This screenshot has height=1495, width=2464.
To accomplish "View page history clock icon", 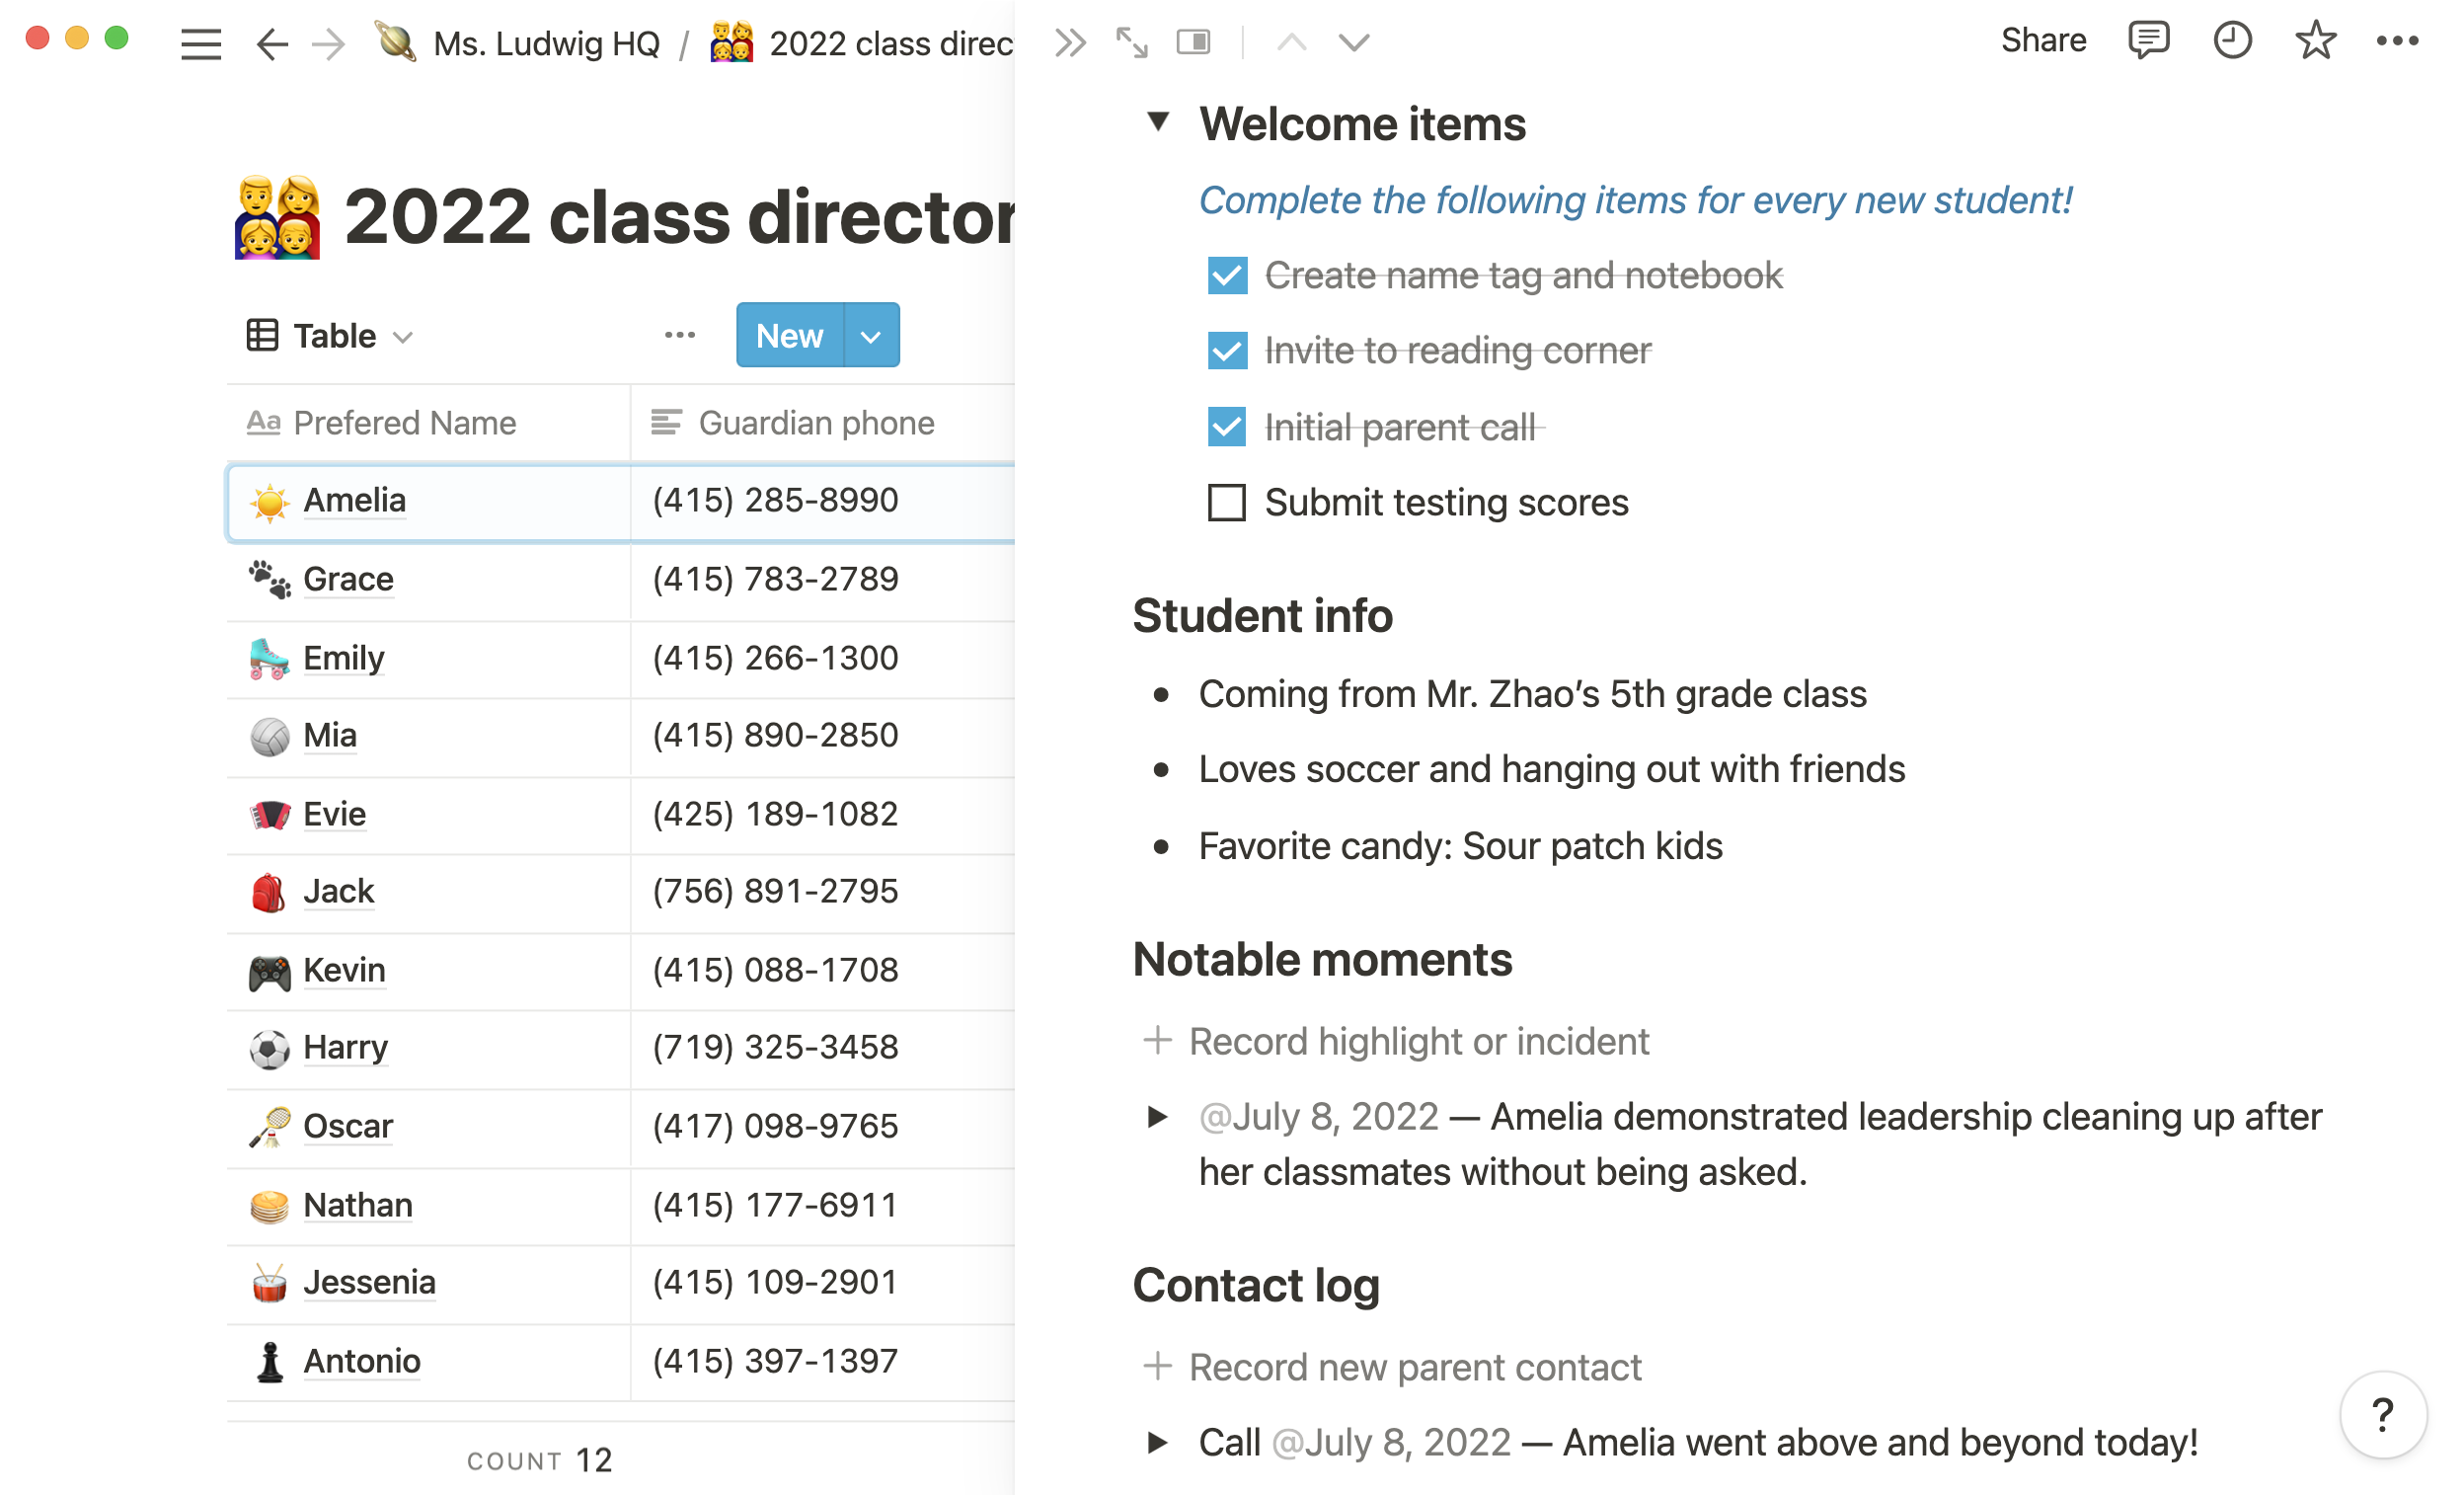I will [2231, 41].
